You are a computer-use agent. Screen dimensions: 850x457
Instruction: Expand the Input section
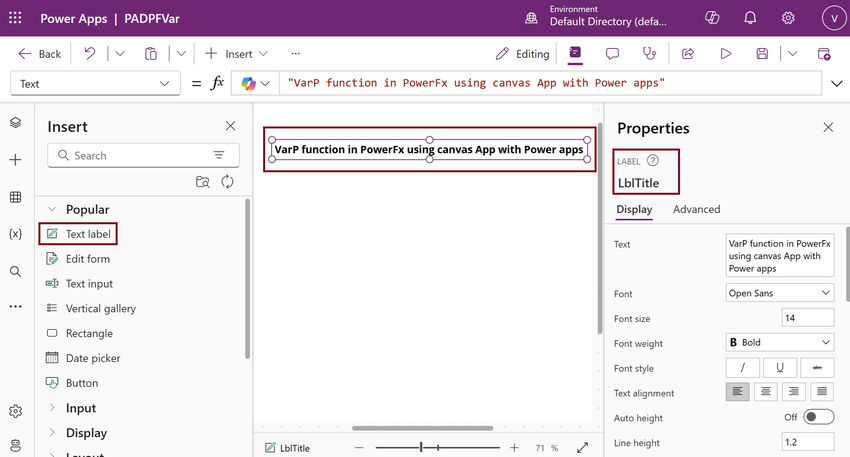point(52,407)
